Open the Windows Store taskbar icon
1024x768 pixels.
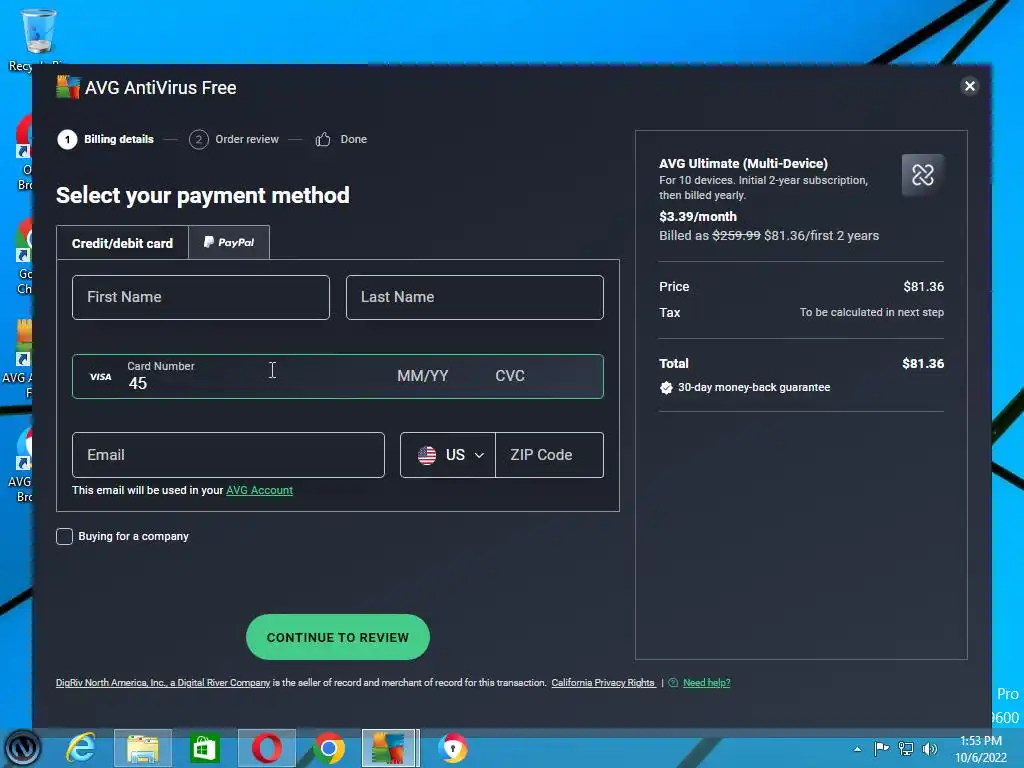[204, 748]
